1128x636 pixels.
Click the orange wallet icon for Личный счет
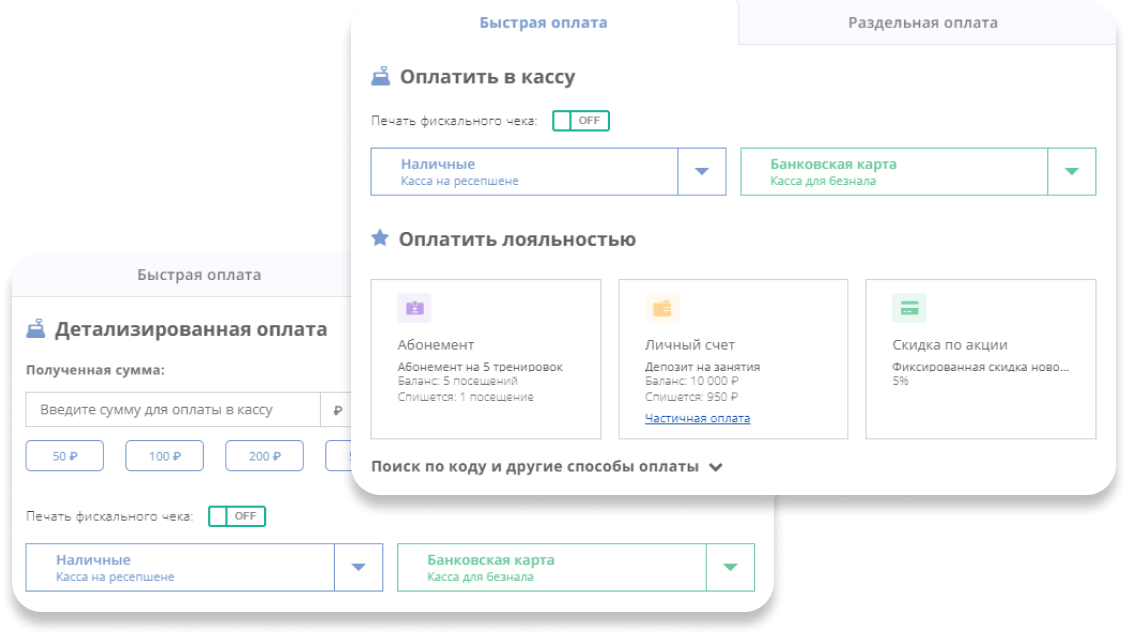click(x=662, y=308)
